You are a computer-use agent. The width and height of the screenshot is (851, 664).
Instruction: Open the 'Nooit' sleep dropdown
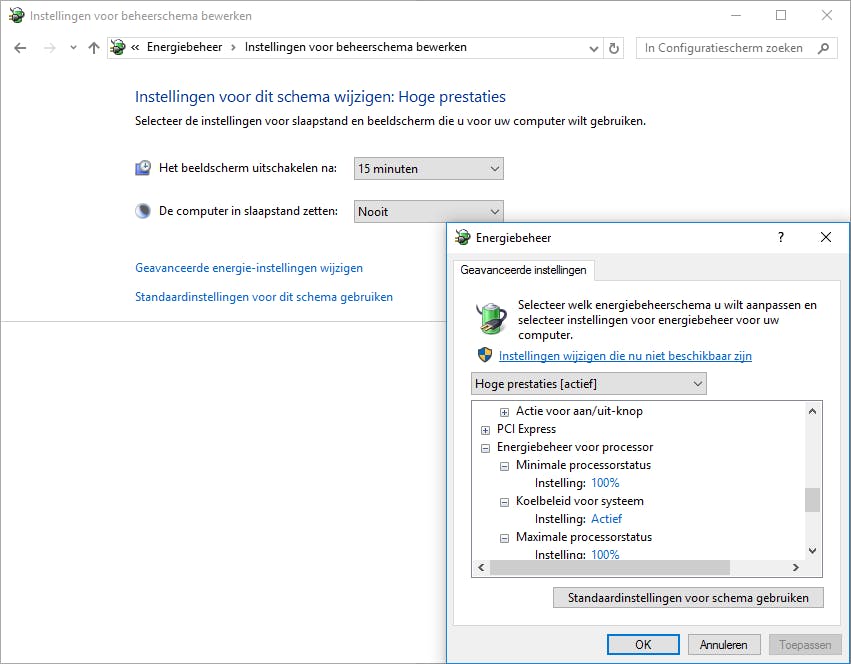tap(429, 211)
